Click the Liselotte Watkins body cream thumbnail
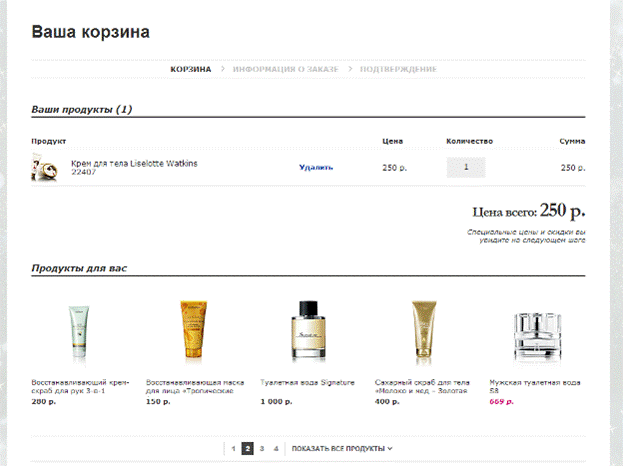This screenshot has width=623, height=466. (x=44, y=167)
